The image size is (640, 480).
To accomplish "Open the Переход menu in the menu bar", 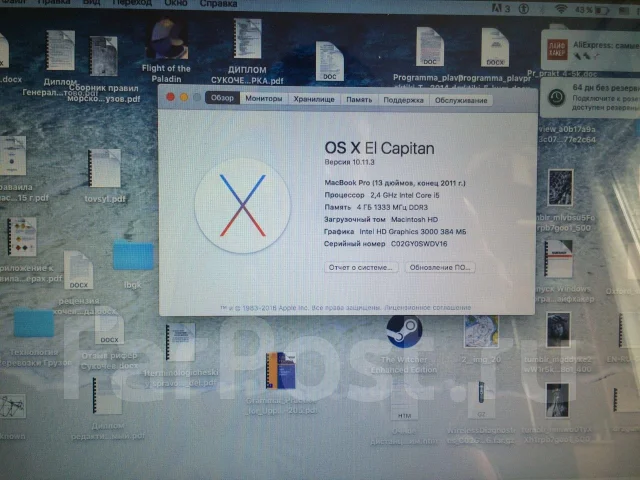I will [132, 3].
